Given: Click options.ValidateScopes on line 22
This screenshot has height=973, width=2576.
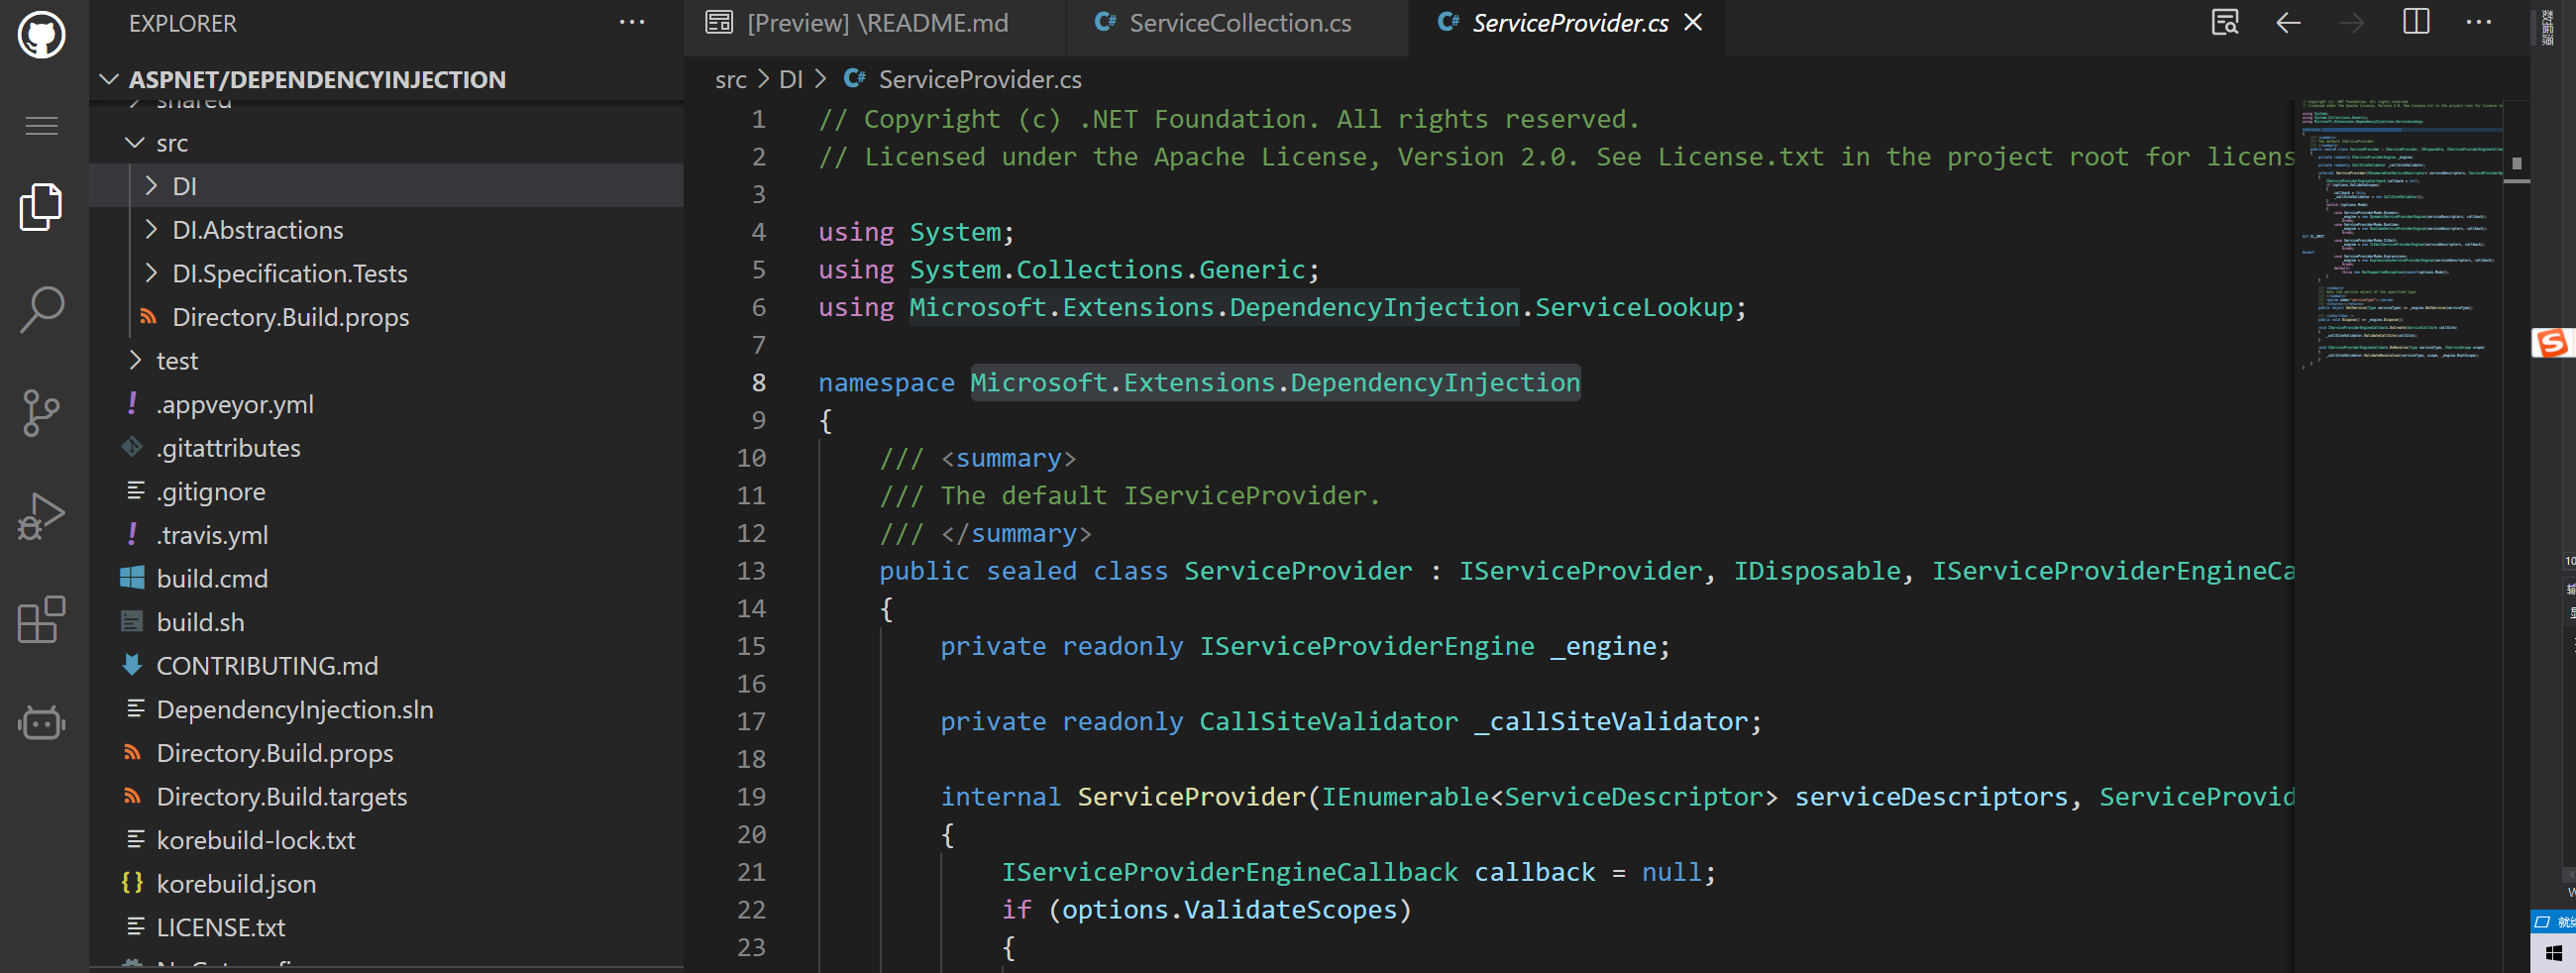Looking at the screenshot, I should (1229, 909).
